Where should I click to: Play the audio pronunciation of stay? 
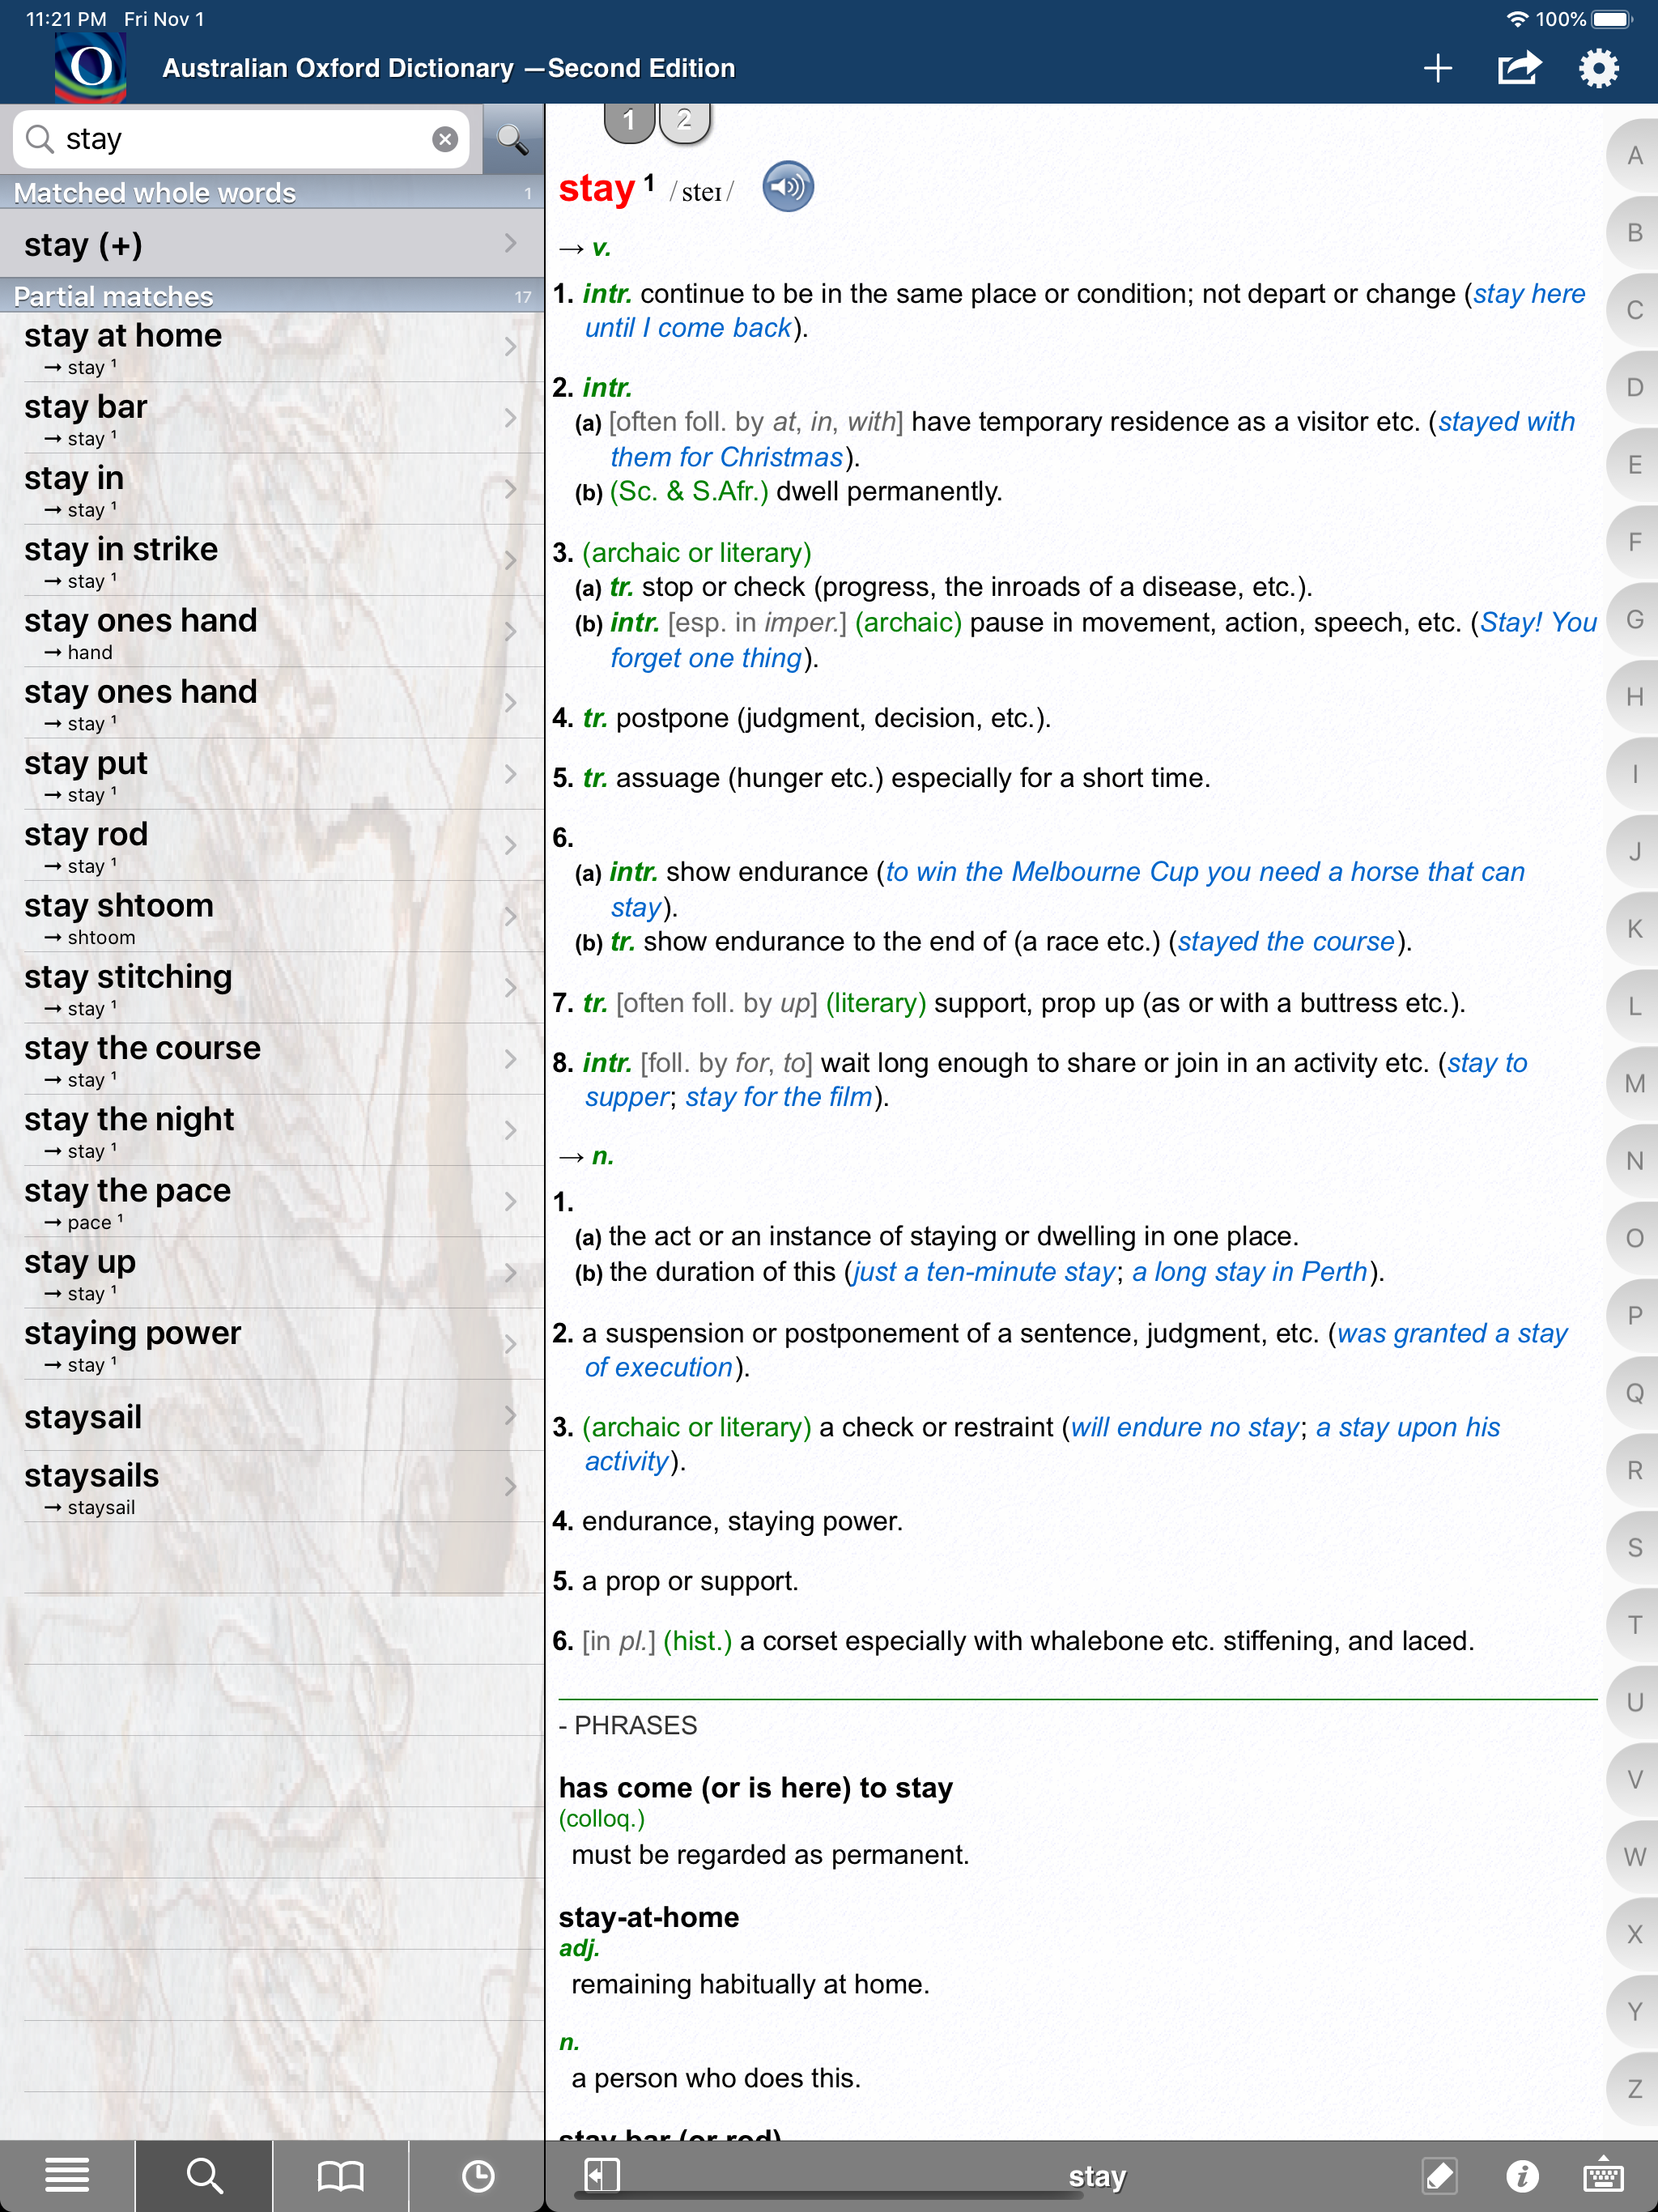788,187
